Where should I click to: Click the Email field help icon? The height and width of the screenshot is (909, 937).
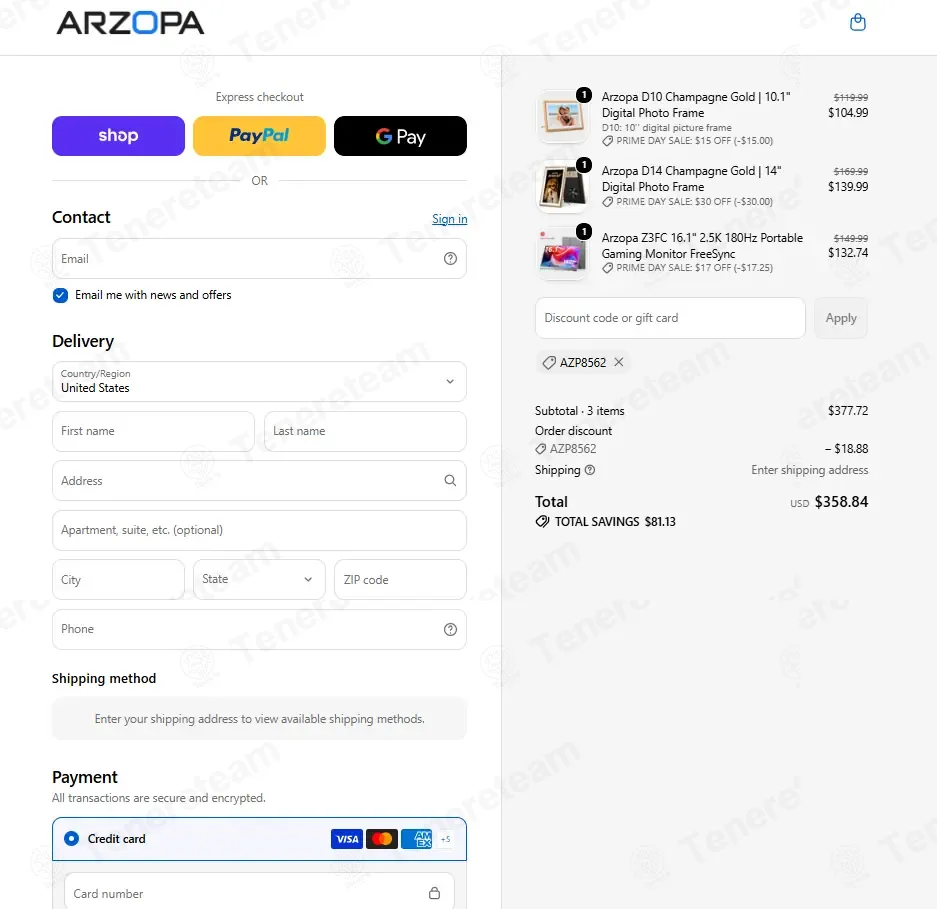click(x=450, y=259)
